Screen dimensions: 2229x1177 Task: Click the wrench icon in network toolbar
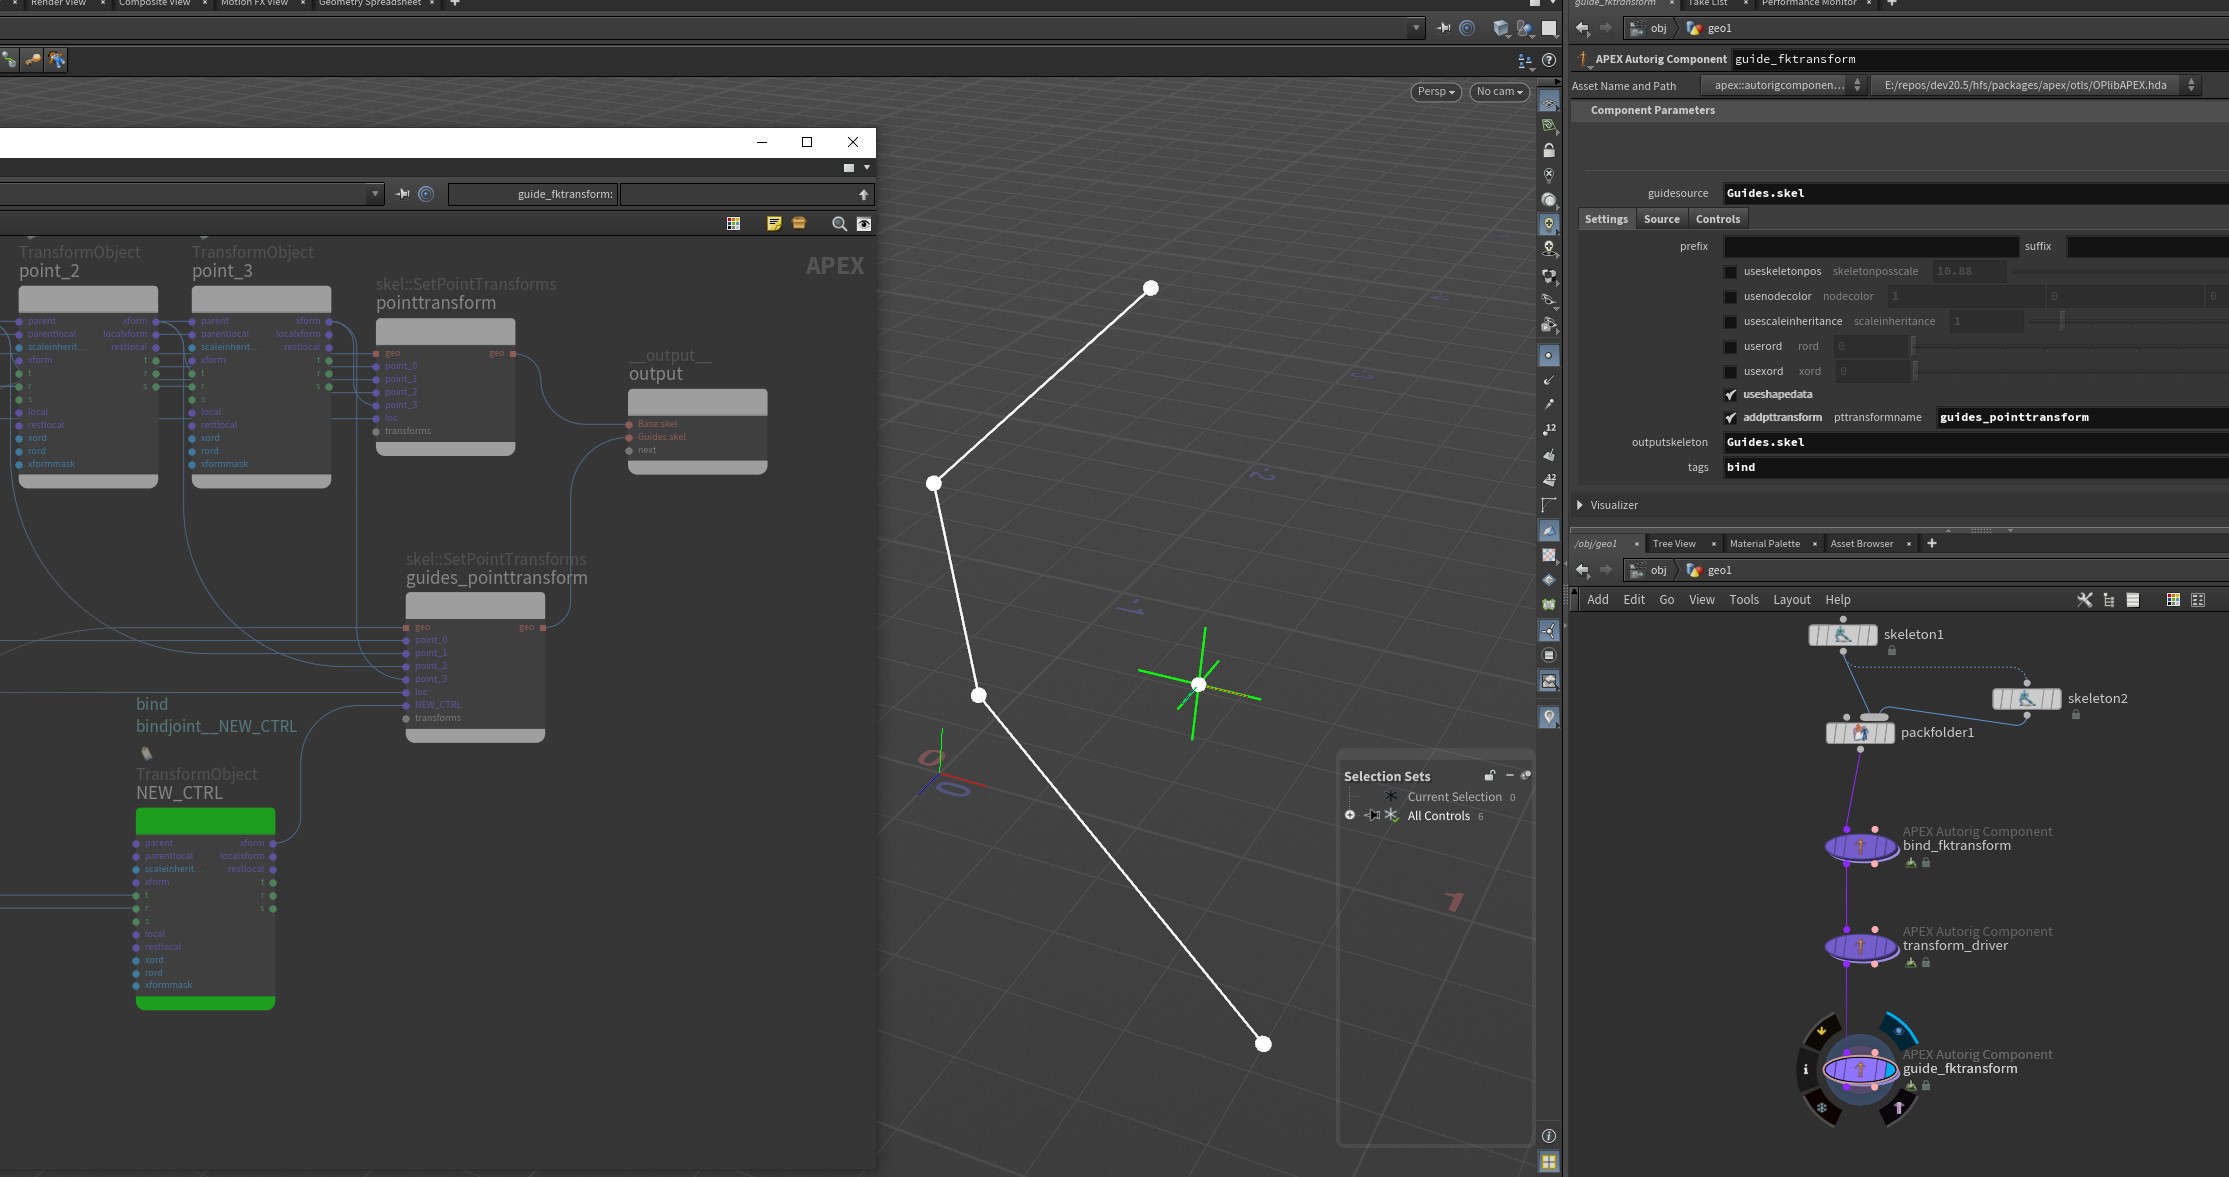coord(2085,600)
